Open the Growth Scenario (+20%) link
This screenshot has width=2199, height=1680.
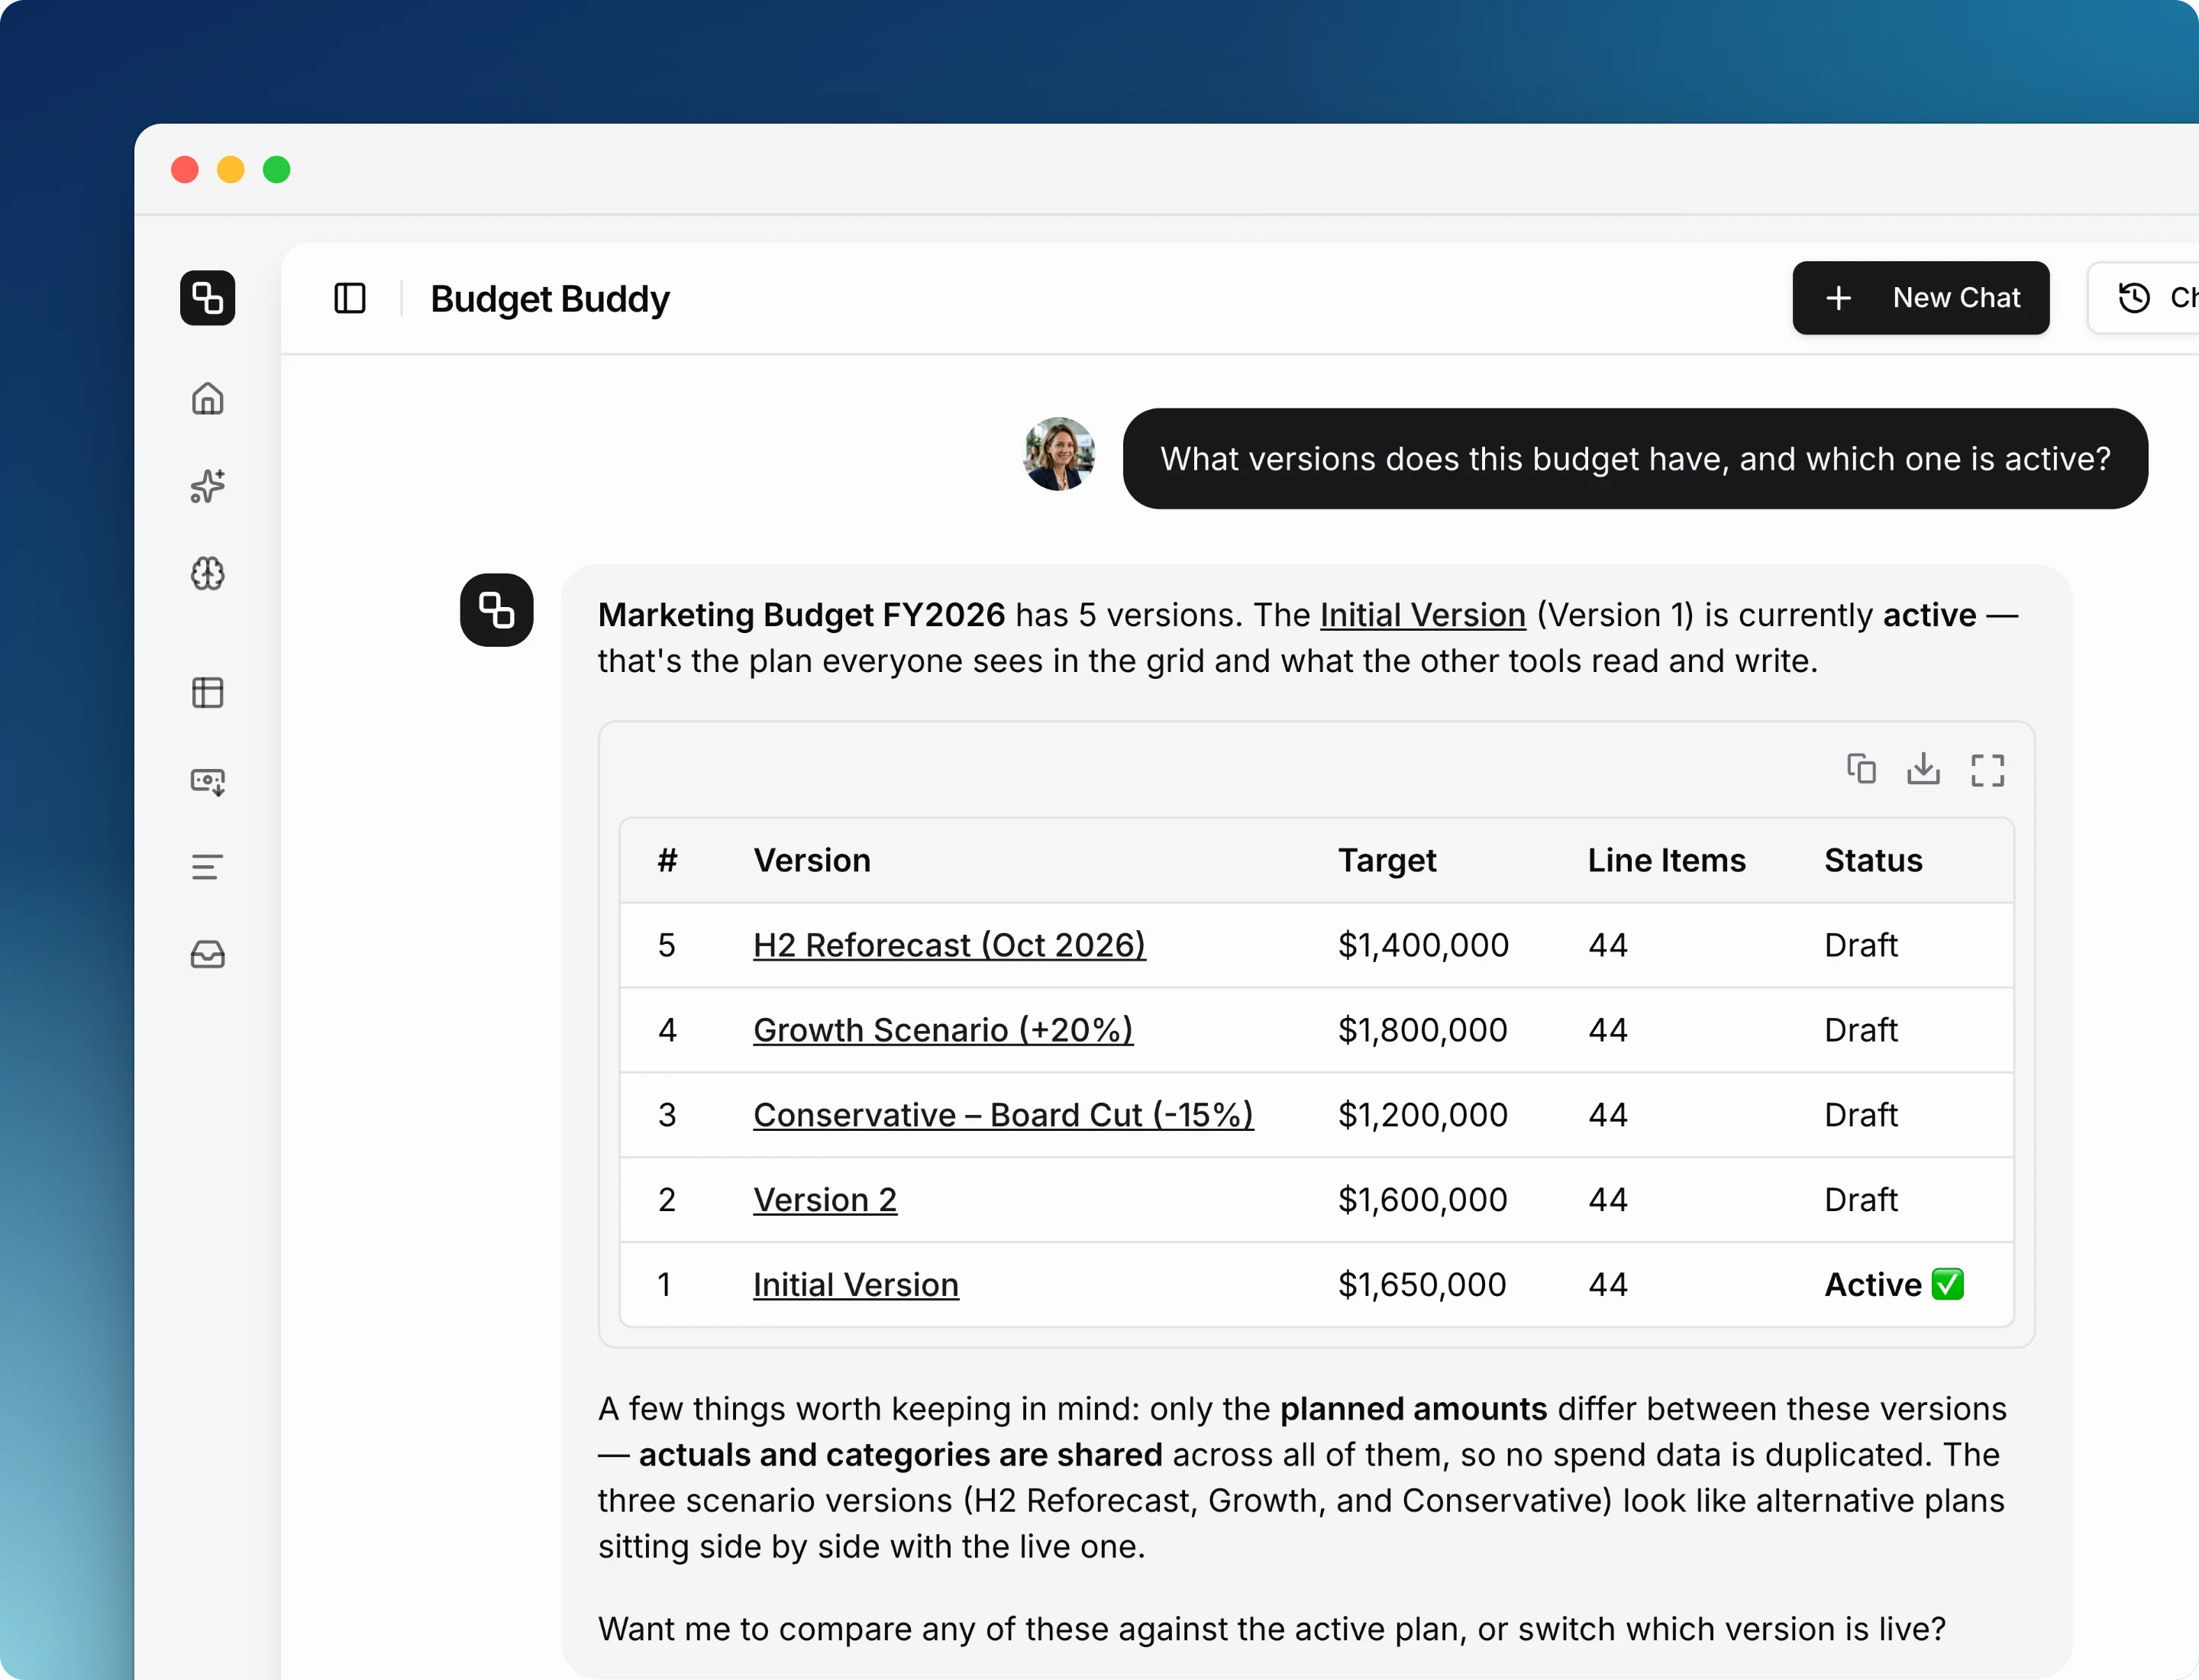point(943,1030)
